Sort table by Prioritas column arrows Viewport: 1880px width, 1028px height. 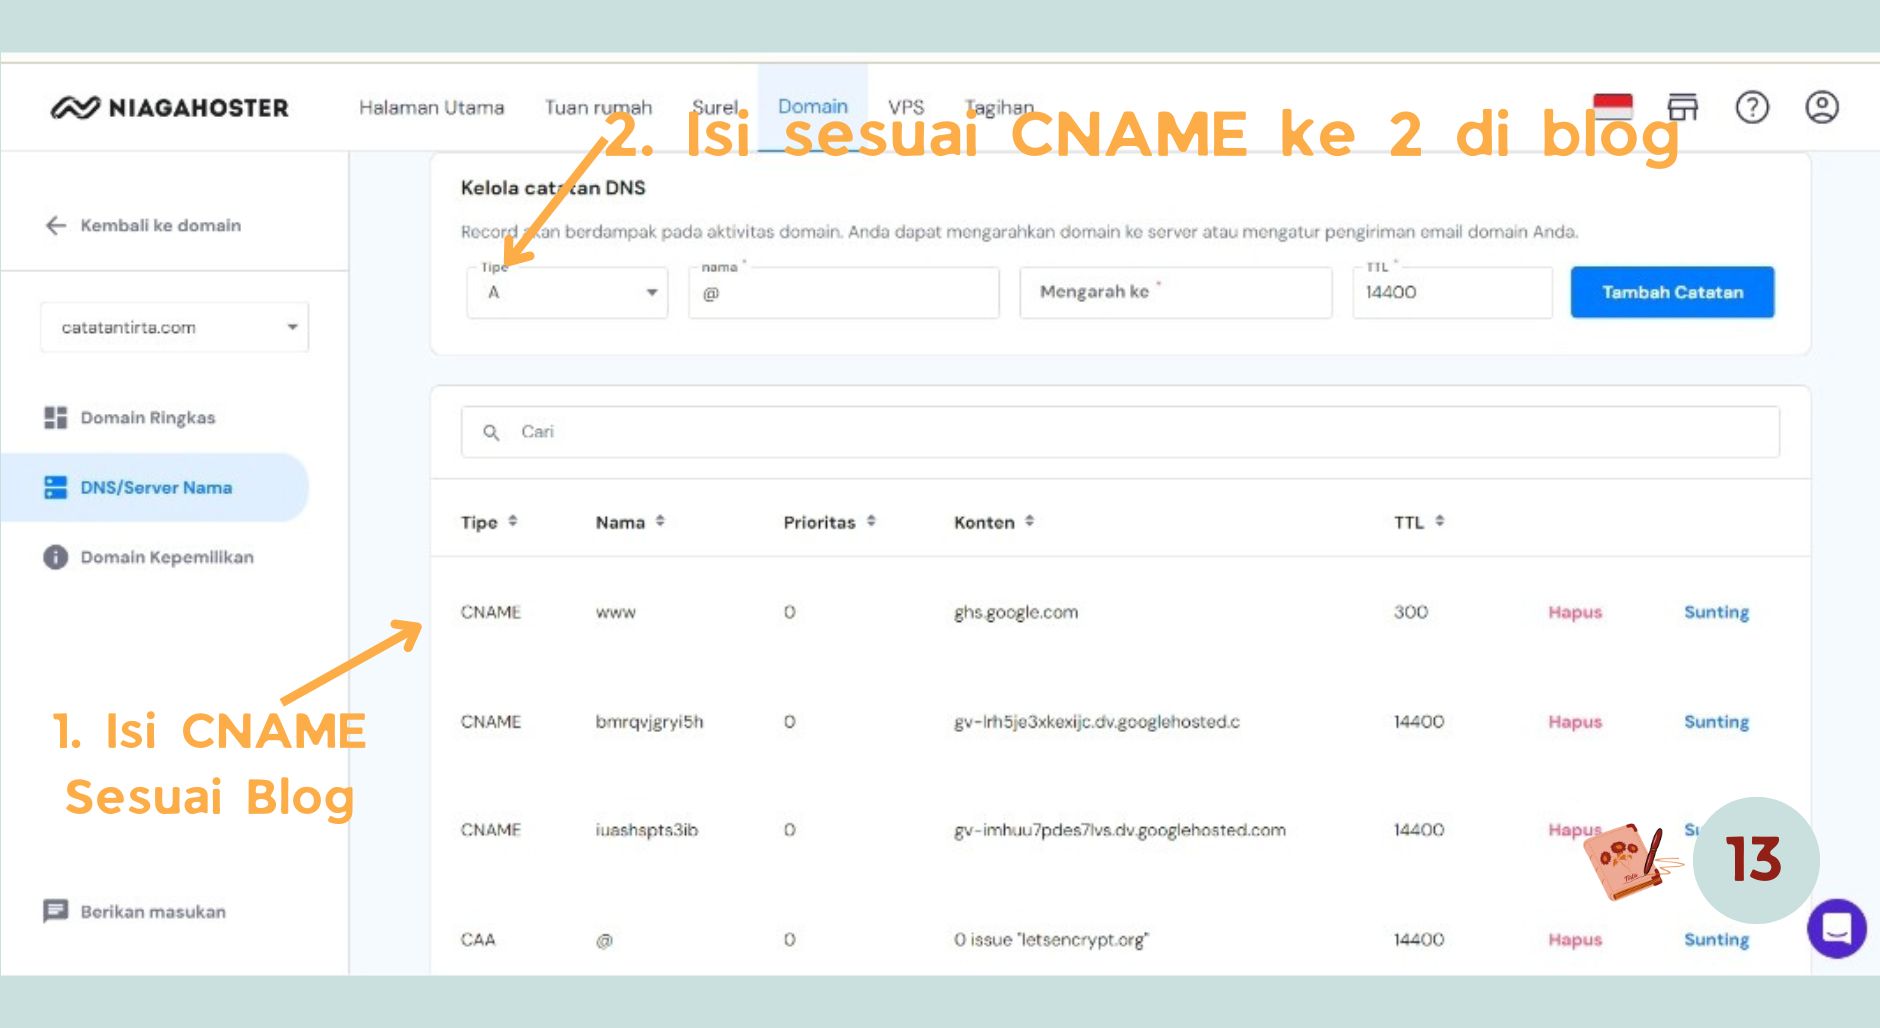pos(871,521)
